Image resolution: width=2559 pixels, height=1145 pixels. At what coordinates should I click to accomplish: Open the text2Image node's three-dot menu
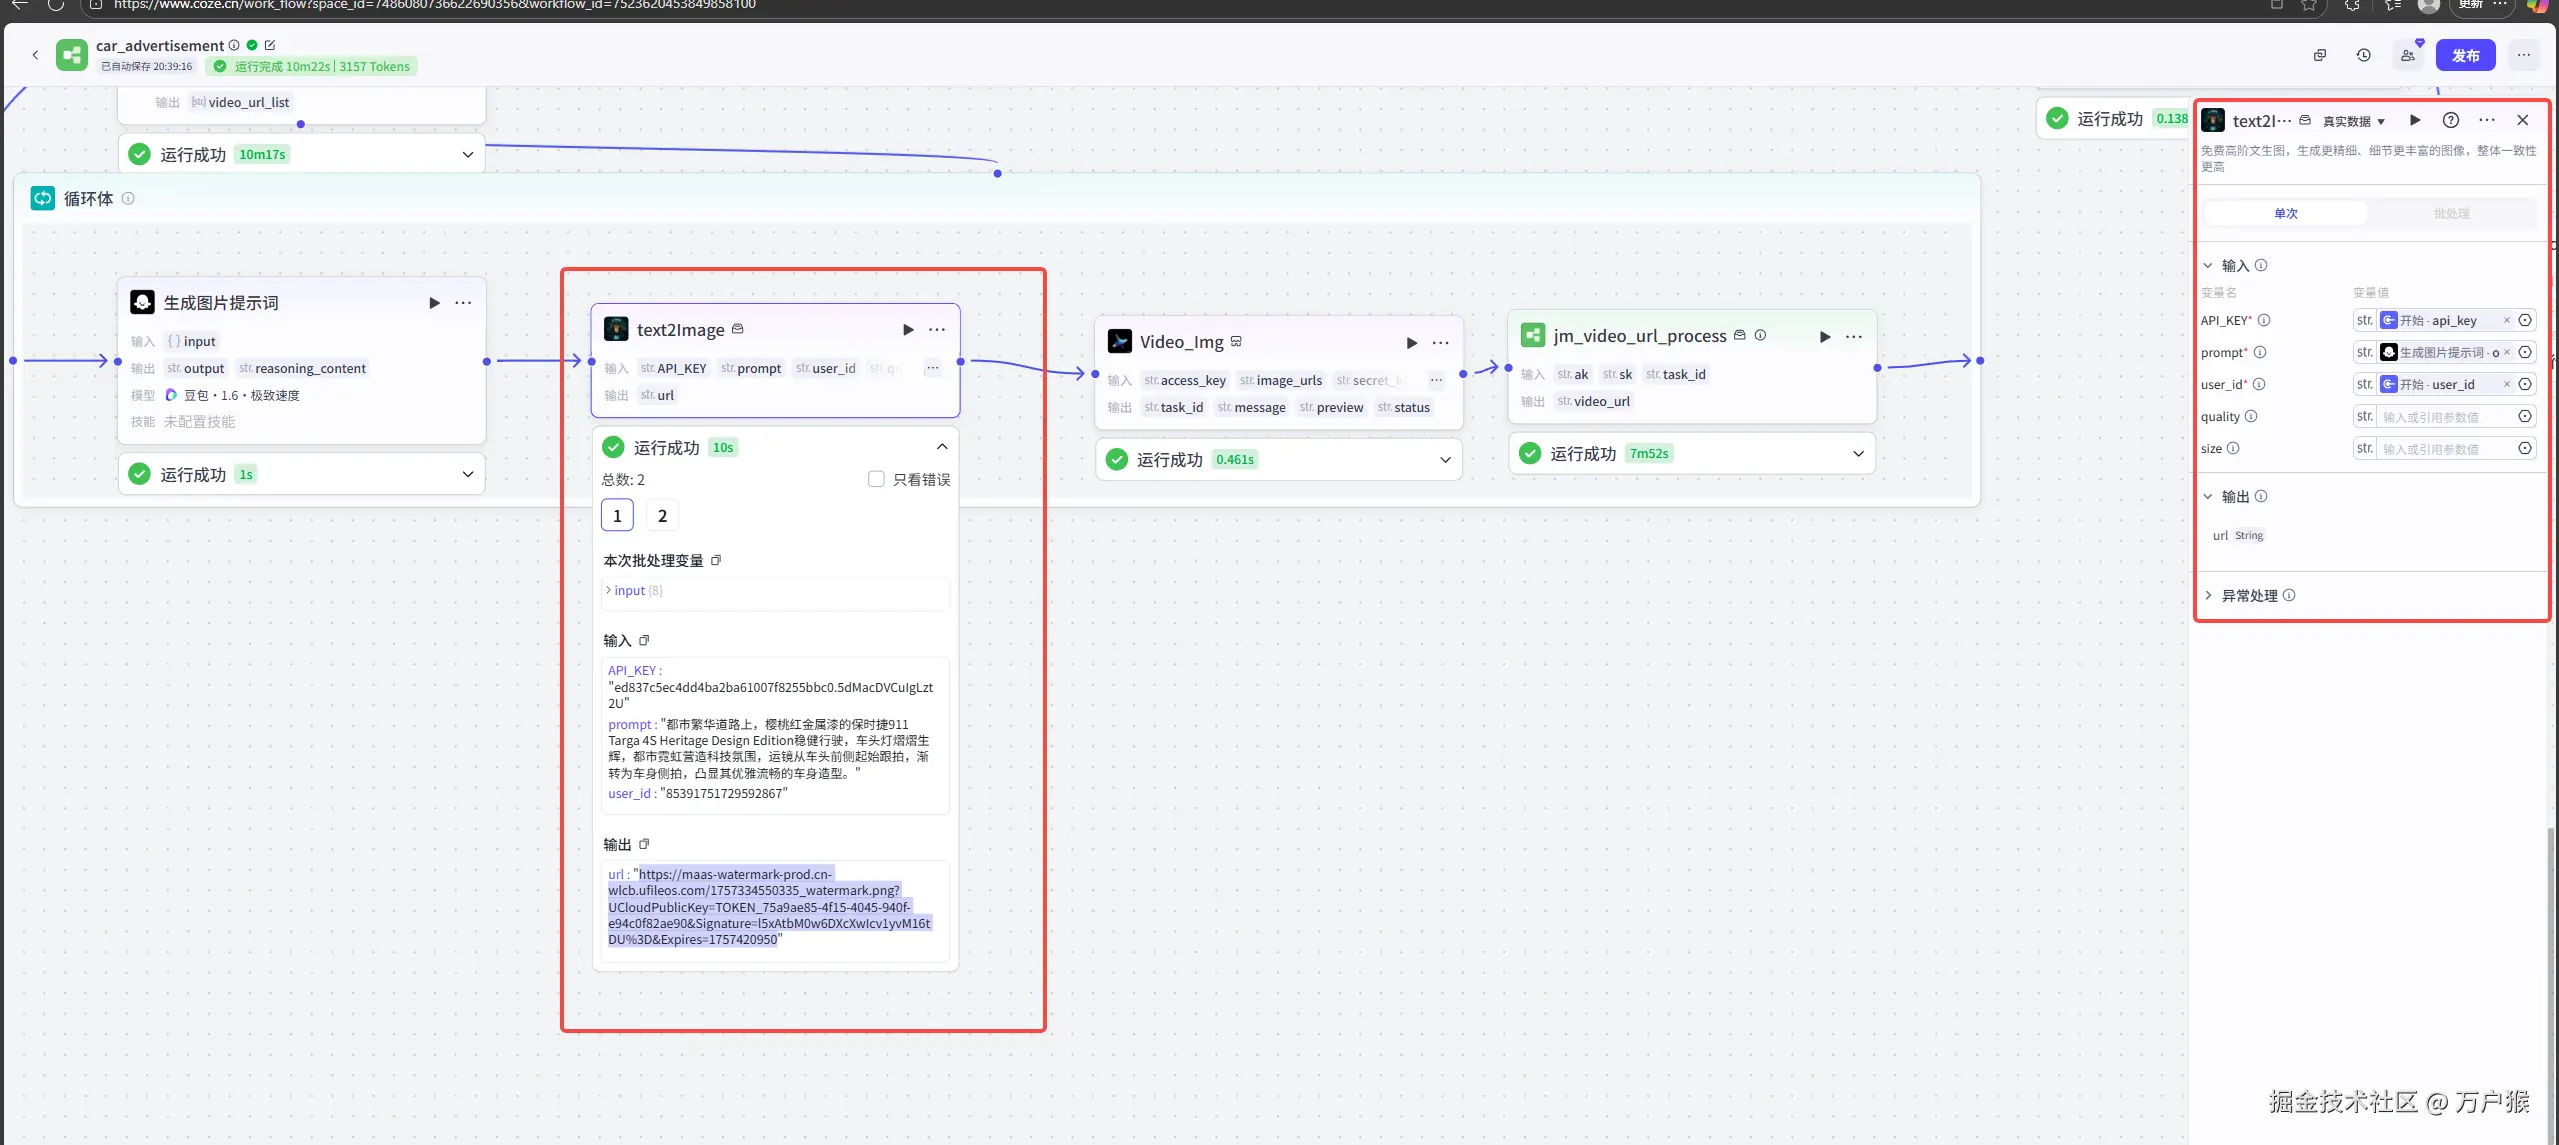936,330
